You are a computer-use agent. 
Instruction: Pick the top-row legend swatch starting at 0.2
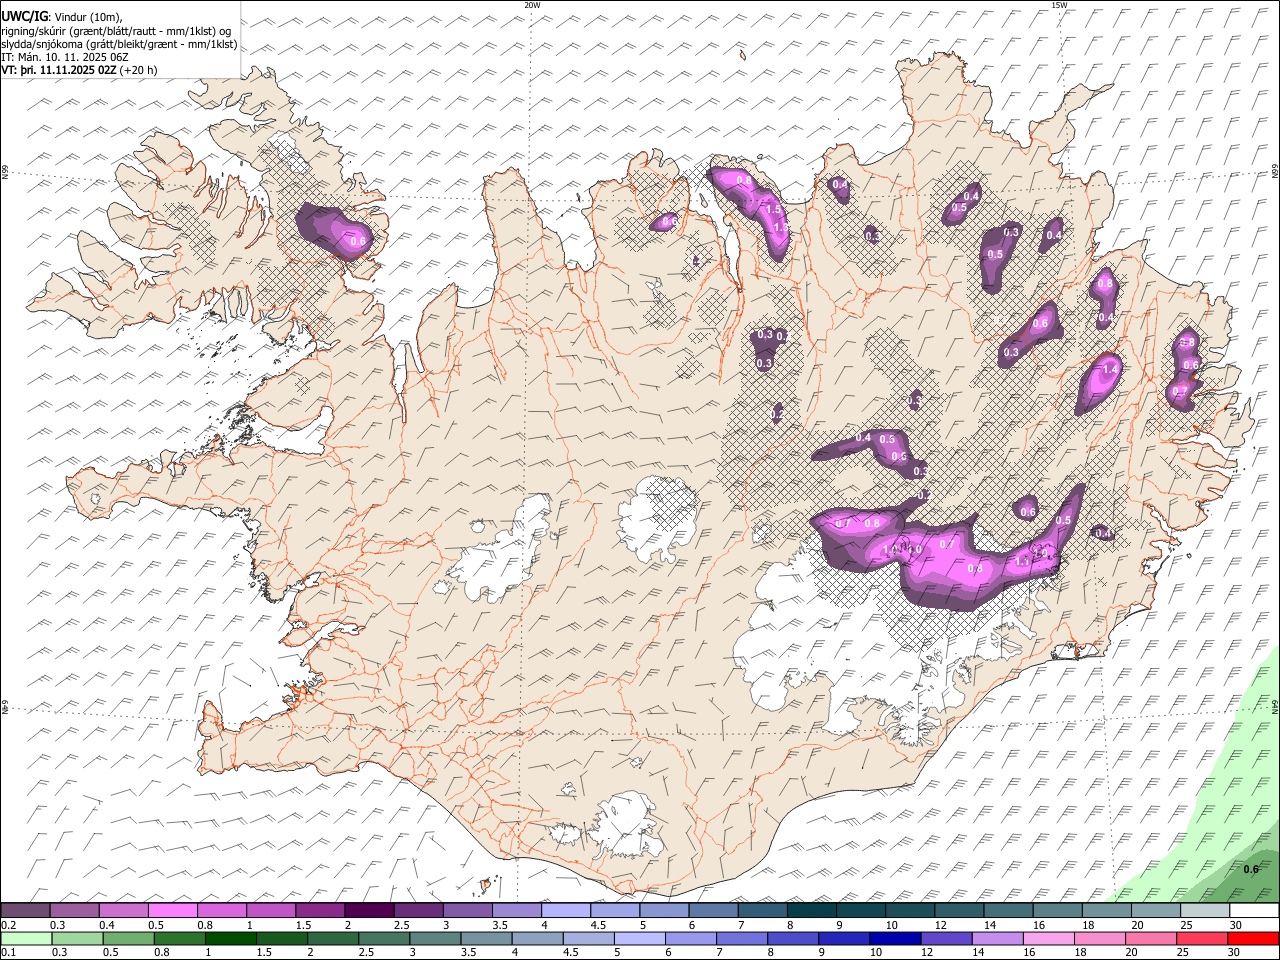coord(25,911)
